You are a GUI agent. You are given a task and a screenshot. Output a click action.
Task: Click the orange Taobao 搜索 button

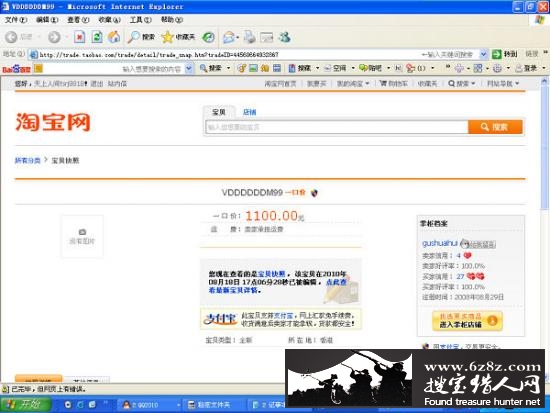495,127
